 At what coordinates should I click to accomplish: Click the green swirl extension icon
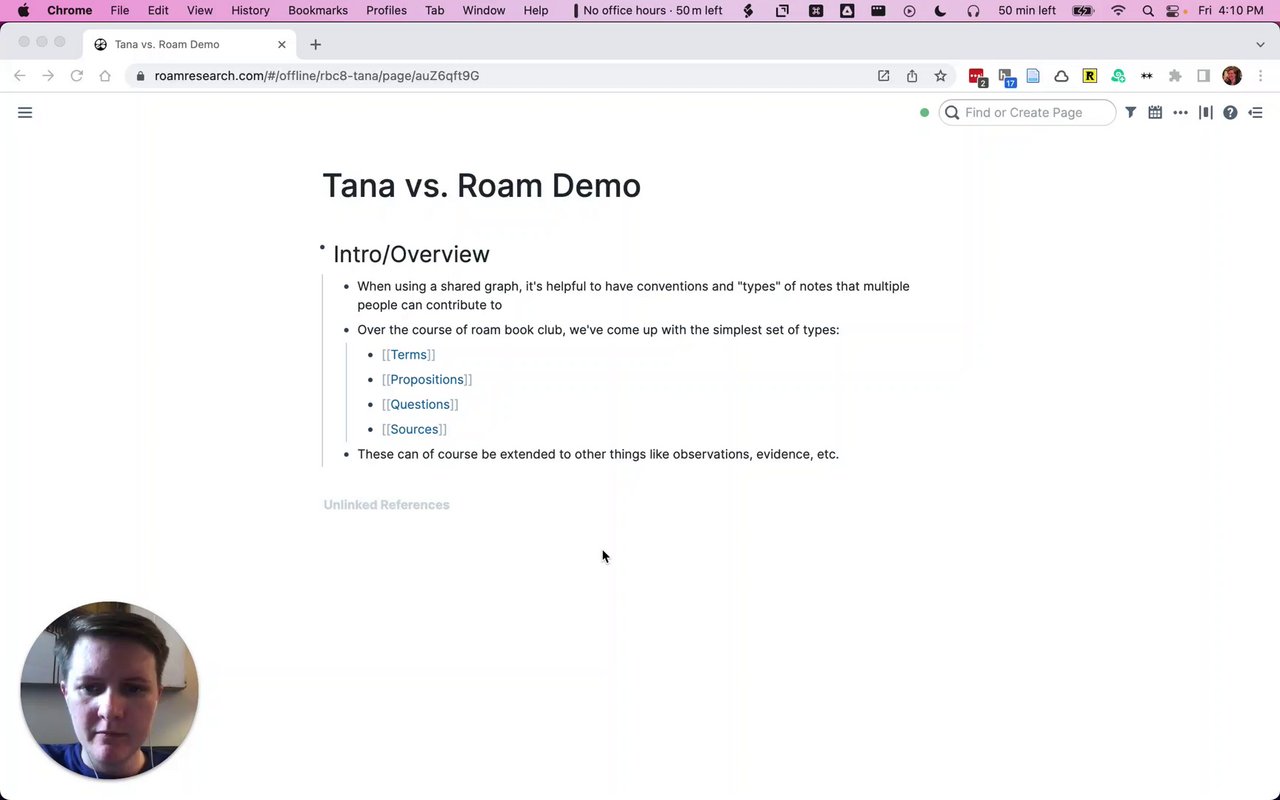1118,76
